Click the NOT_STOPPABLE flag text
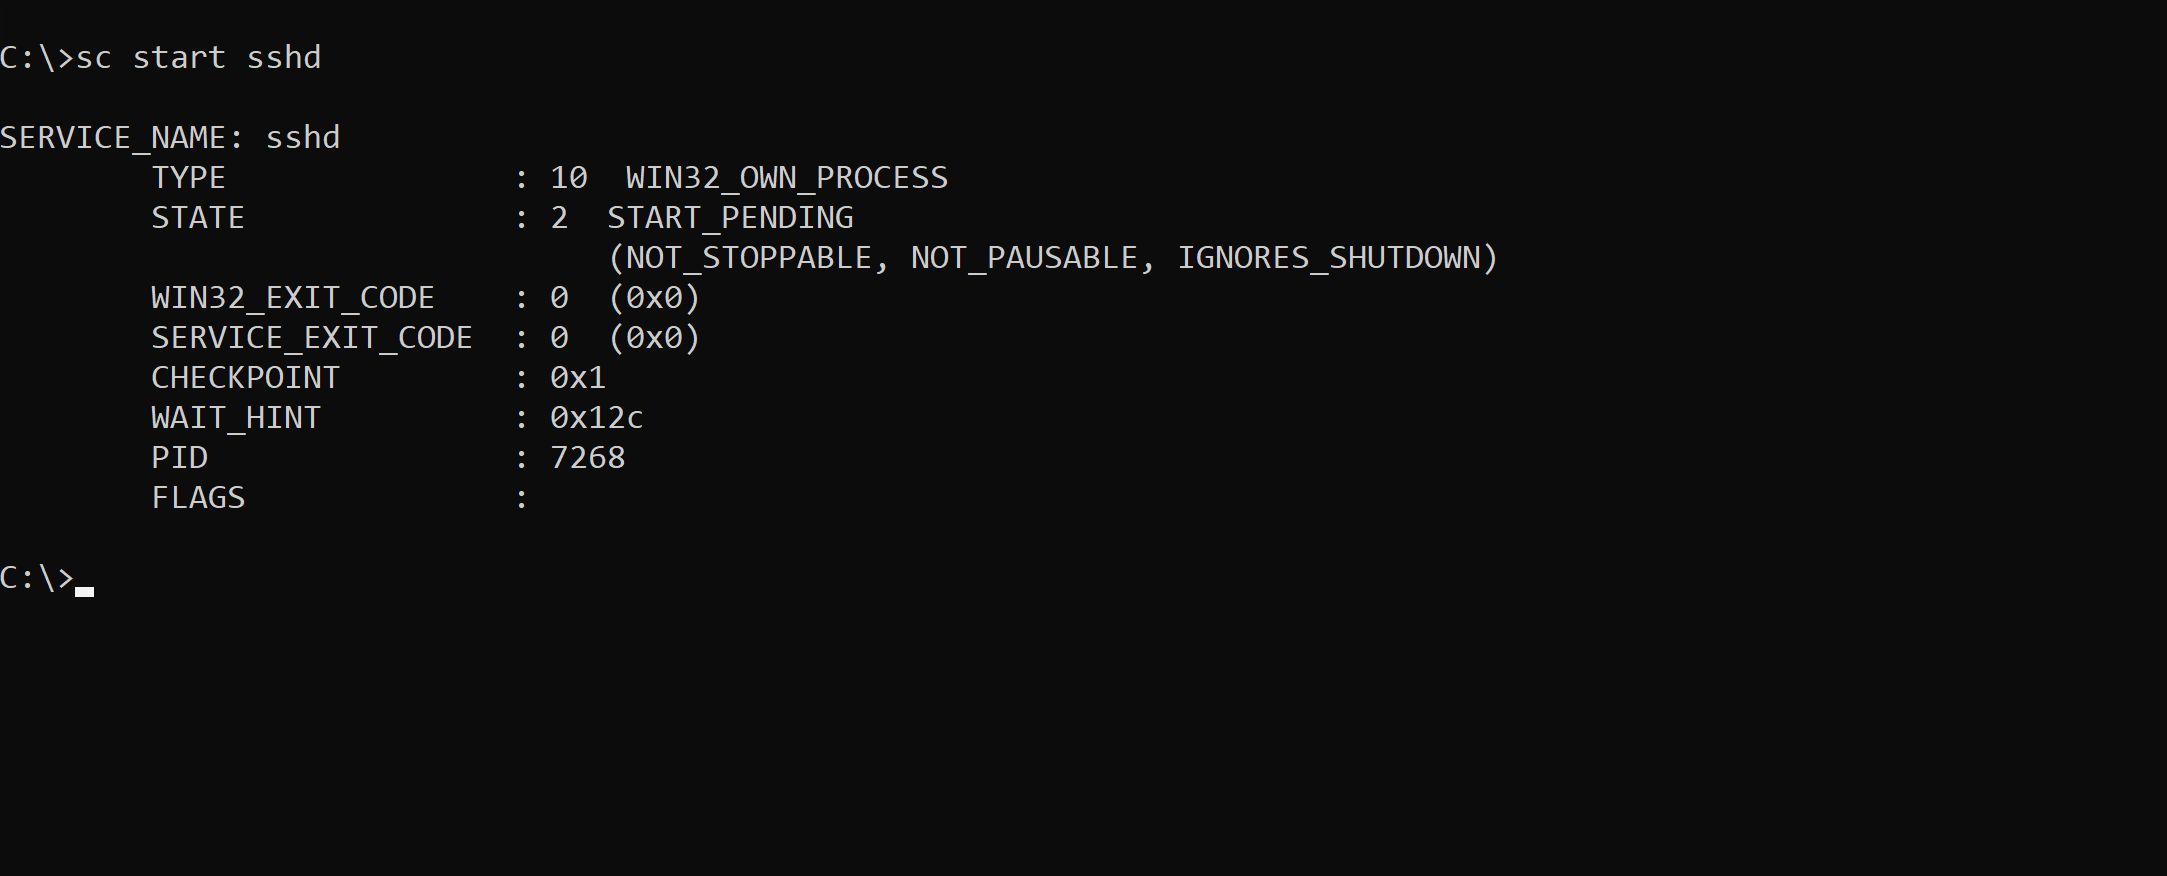This screenshot has width=2167, height=876. (x=749, y=258)
